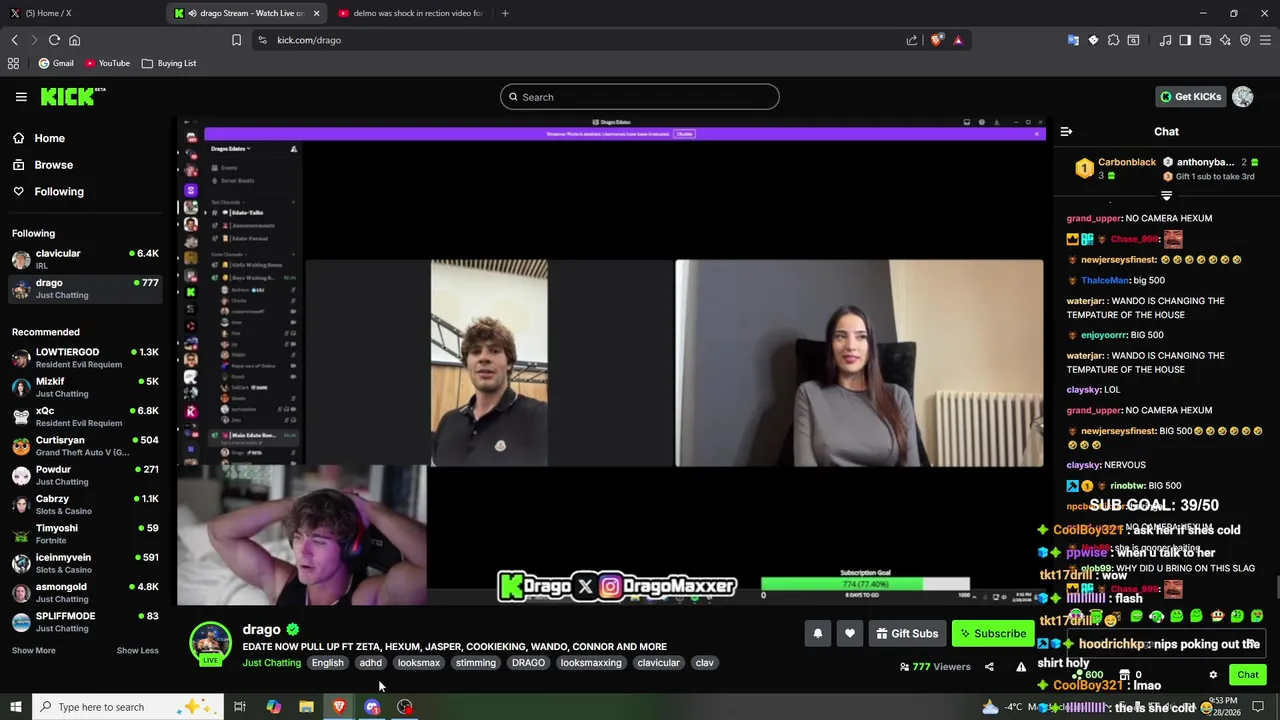The width and height of the screenshot is (1280, 720).
Task: Open the user profile avatar menu
Action: coord(1243,97)
